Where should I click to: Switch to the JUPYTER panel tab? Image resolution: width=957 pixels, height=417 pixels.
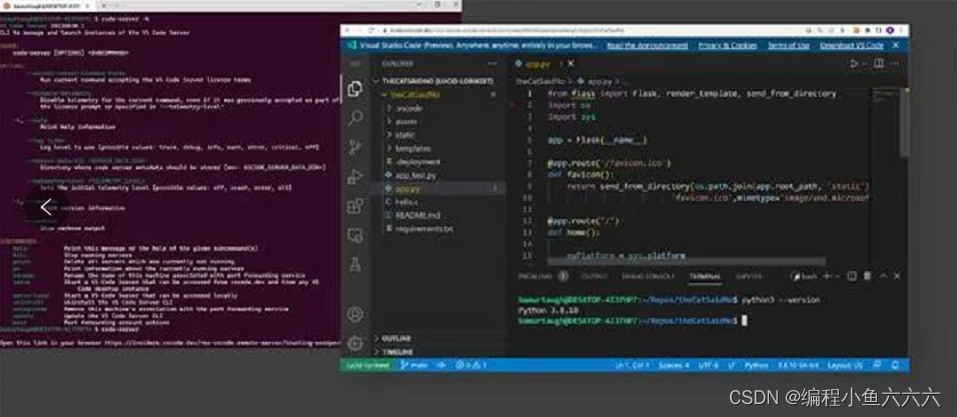click(748, 277)
